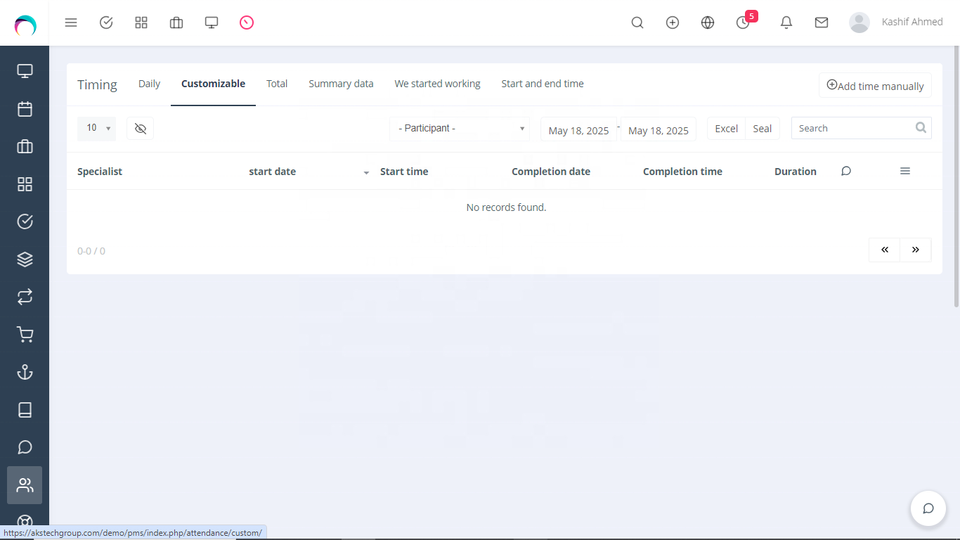Click inside the Search input field
This screenshot has height=540, width=960.
click(853, 129)
